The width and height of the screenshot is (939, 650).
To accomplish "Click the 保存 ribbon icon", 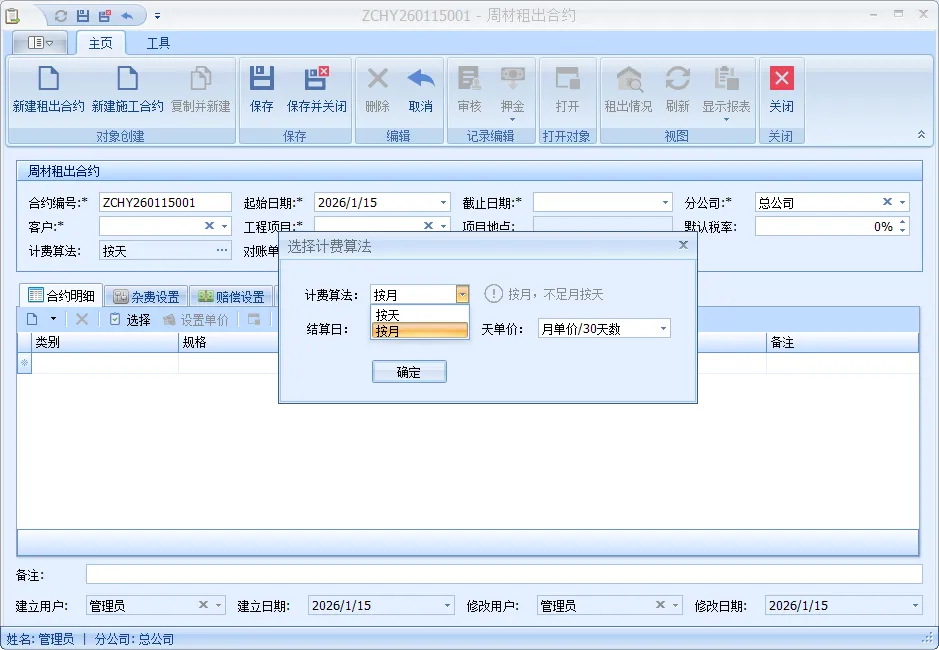I will tap(262, 78).
